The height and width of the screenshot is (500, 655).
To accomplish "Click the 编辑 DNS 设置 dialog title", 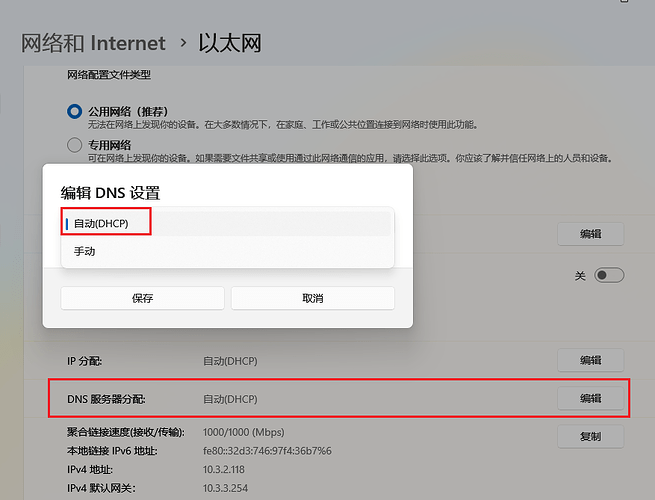I will [x=110, y=192].
